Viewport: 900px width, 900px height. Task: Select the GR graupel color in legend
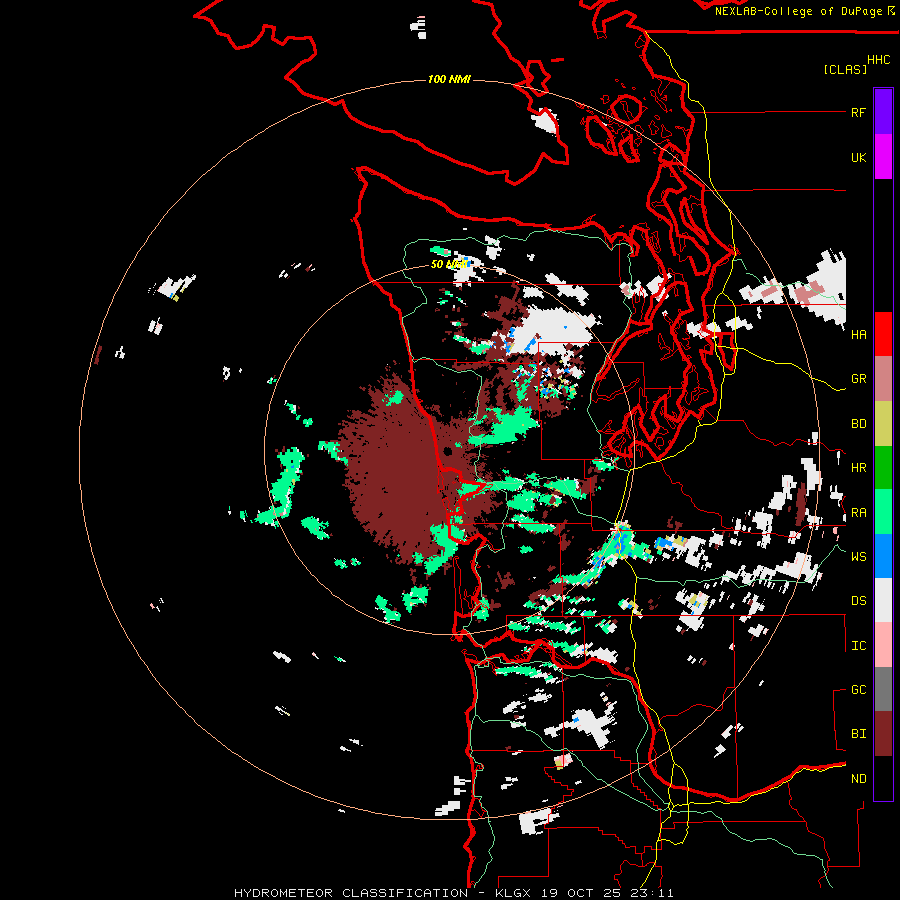click(883, 379)
